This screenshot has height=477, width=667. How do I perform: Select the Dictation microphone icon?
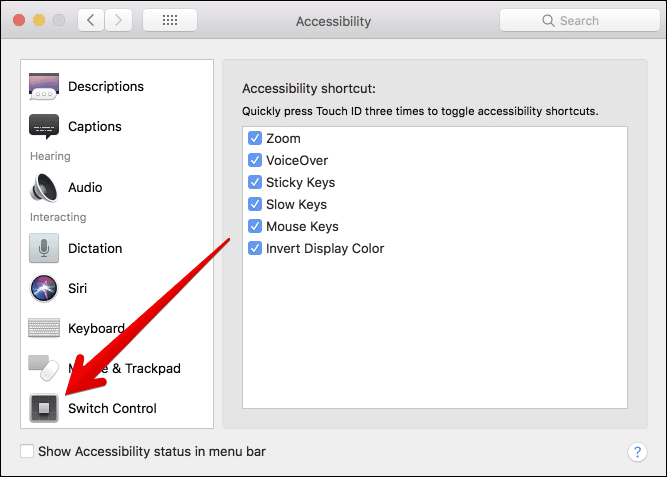pyautogui.click(x=44, y=248)
